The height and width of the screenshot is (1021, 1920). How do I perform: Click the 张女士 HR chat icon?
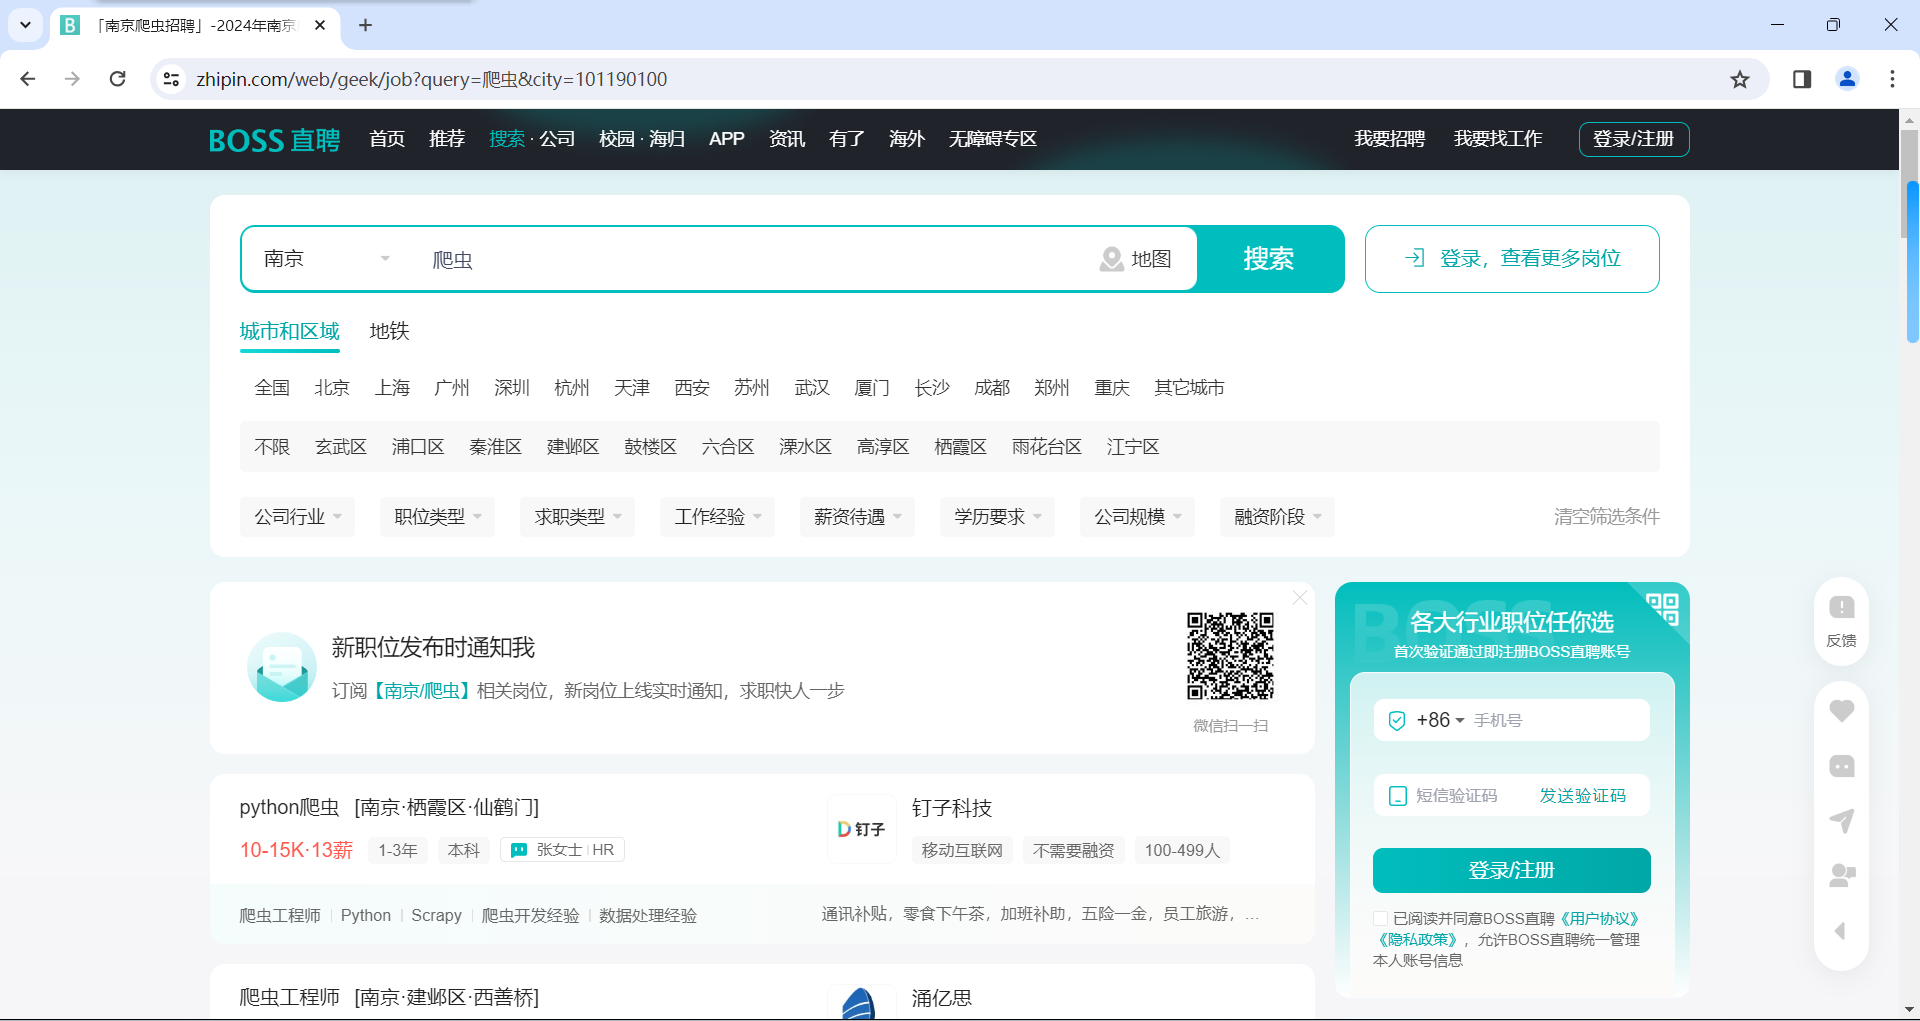point(519,850)
